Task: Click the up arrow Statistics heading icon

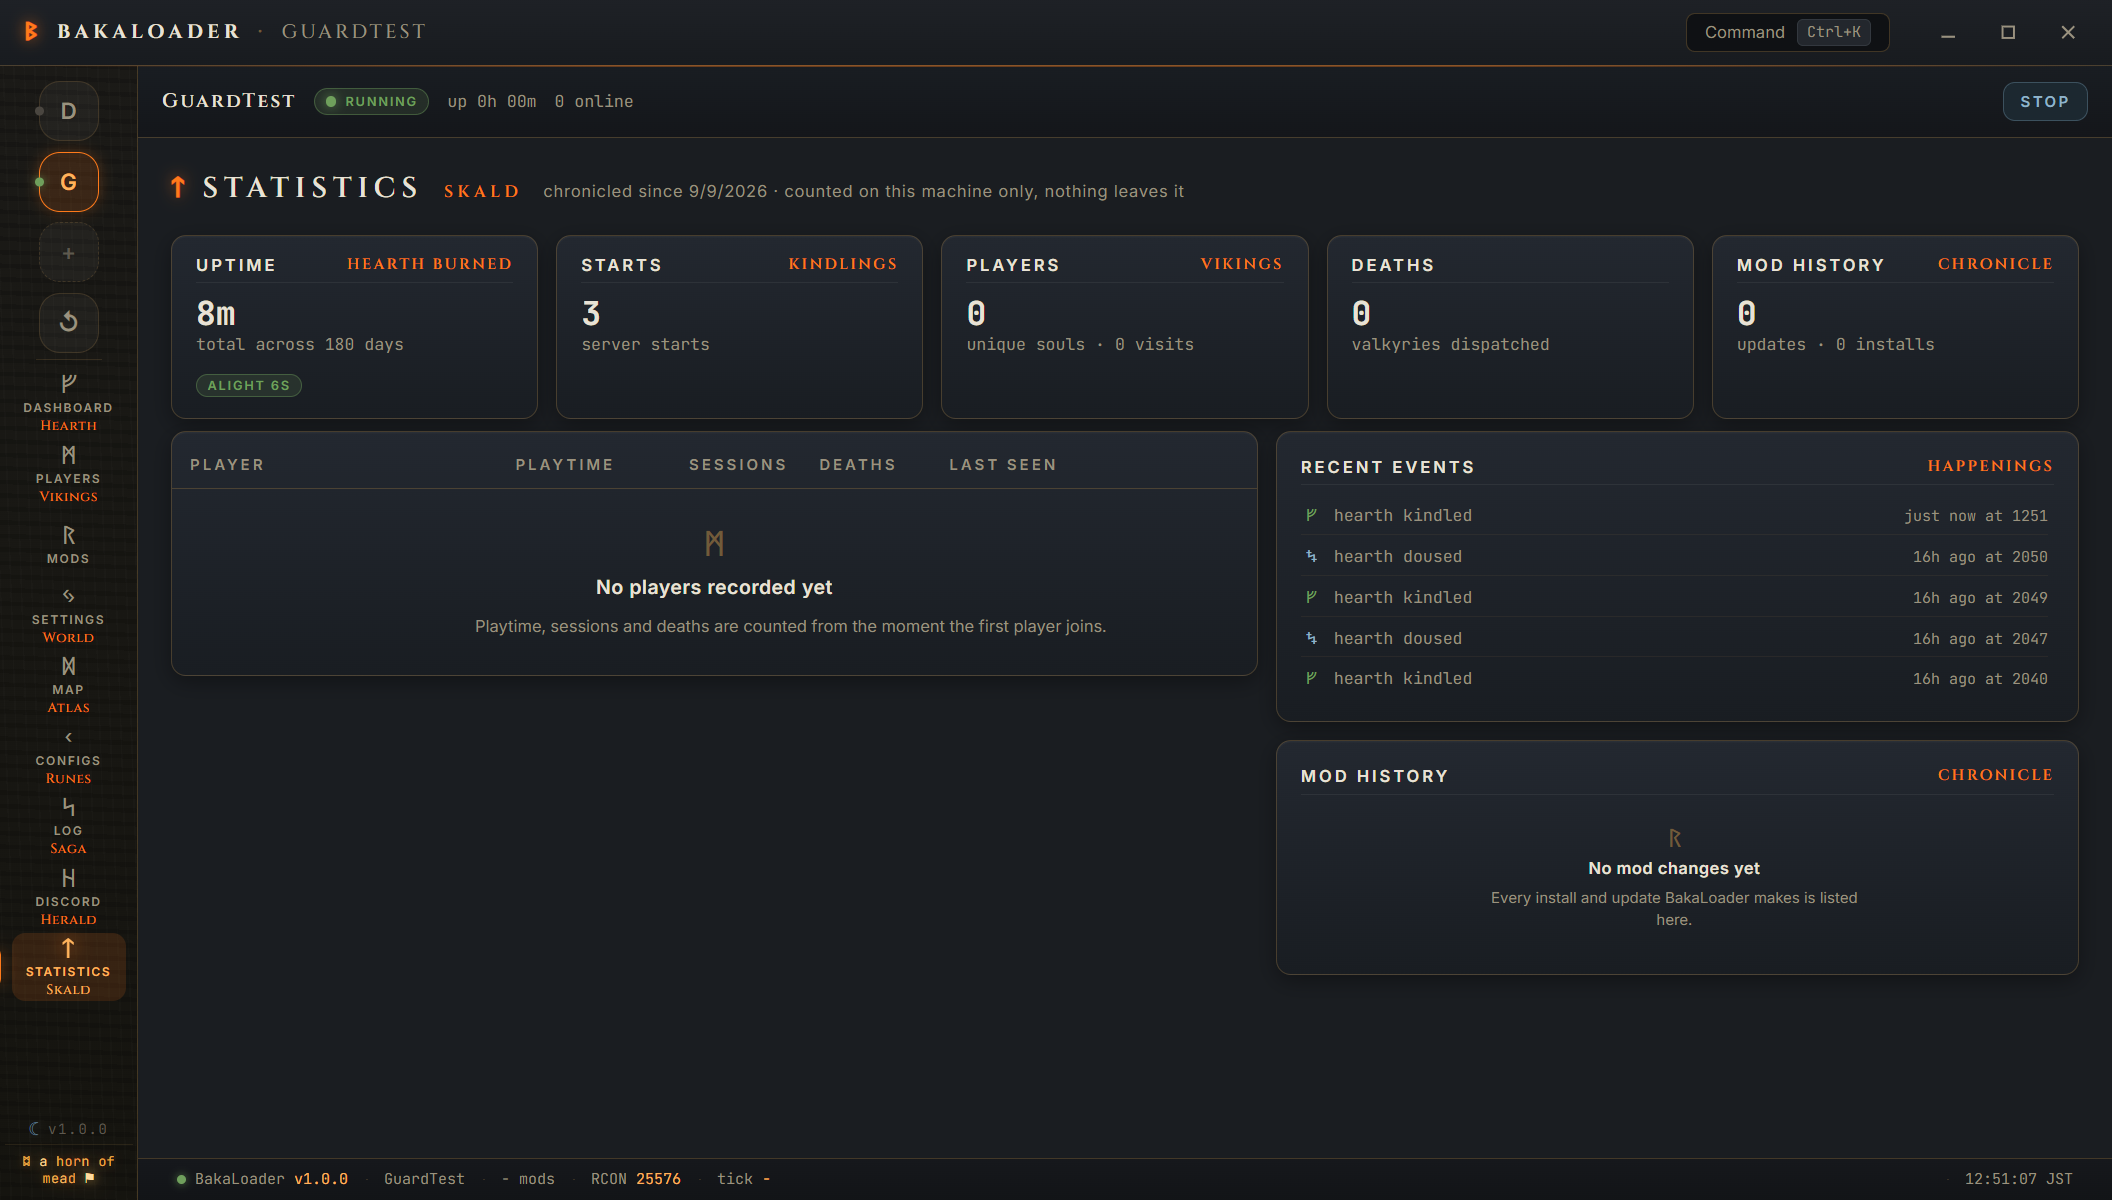Action: coord(178,187)
